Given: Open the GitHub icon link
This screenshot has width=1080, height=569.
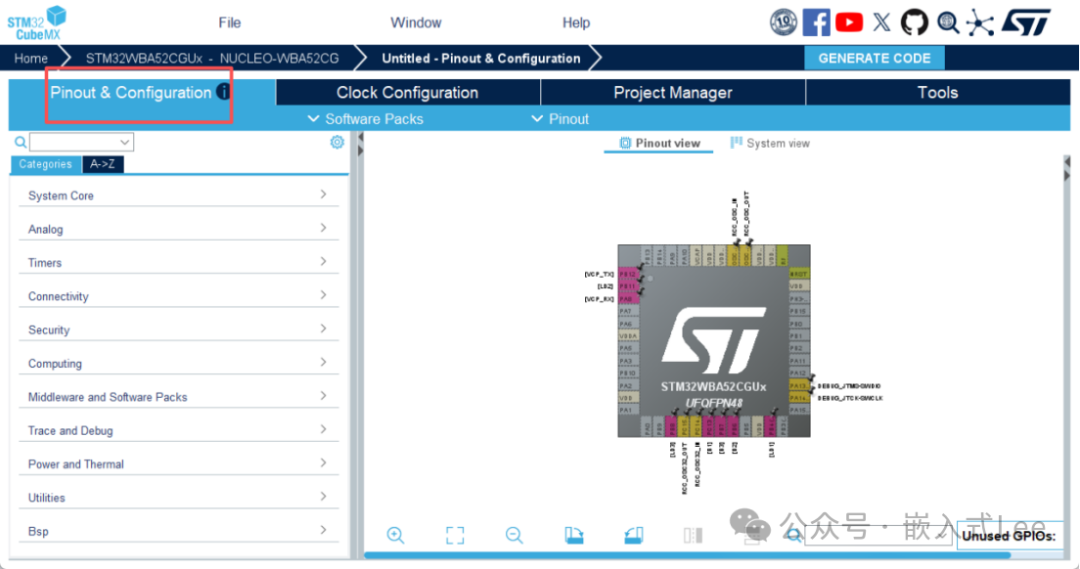Looking at the screenshot, I should pyautogui.click(x=914, y=22).
